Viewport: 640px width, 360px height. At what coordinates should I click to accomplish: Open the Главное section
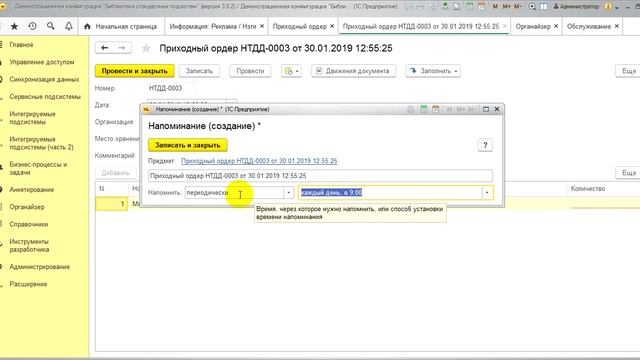pos(21,44)
